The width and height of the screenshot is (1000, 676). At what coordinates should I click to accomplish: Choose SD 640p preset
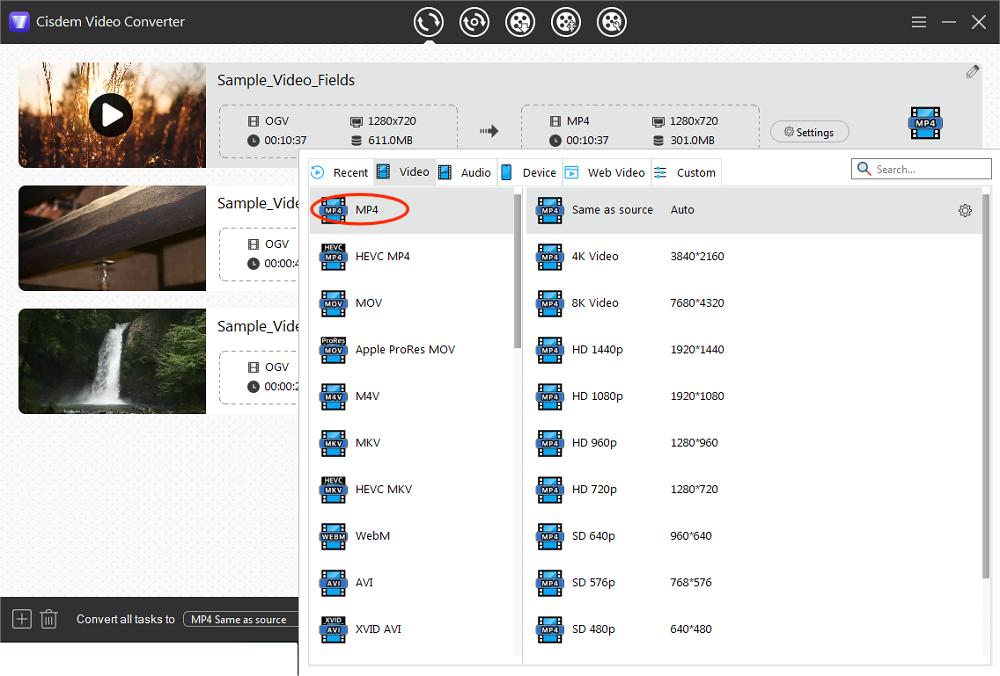754,536
